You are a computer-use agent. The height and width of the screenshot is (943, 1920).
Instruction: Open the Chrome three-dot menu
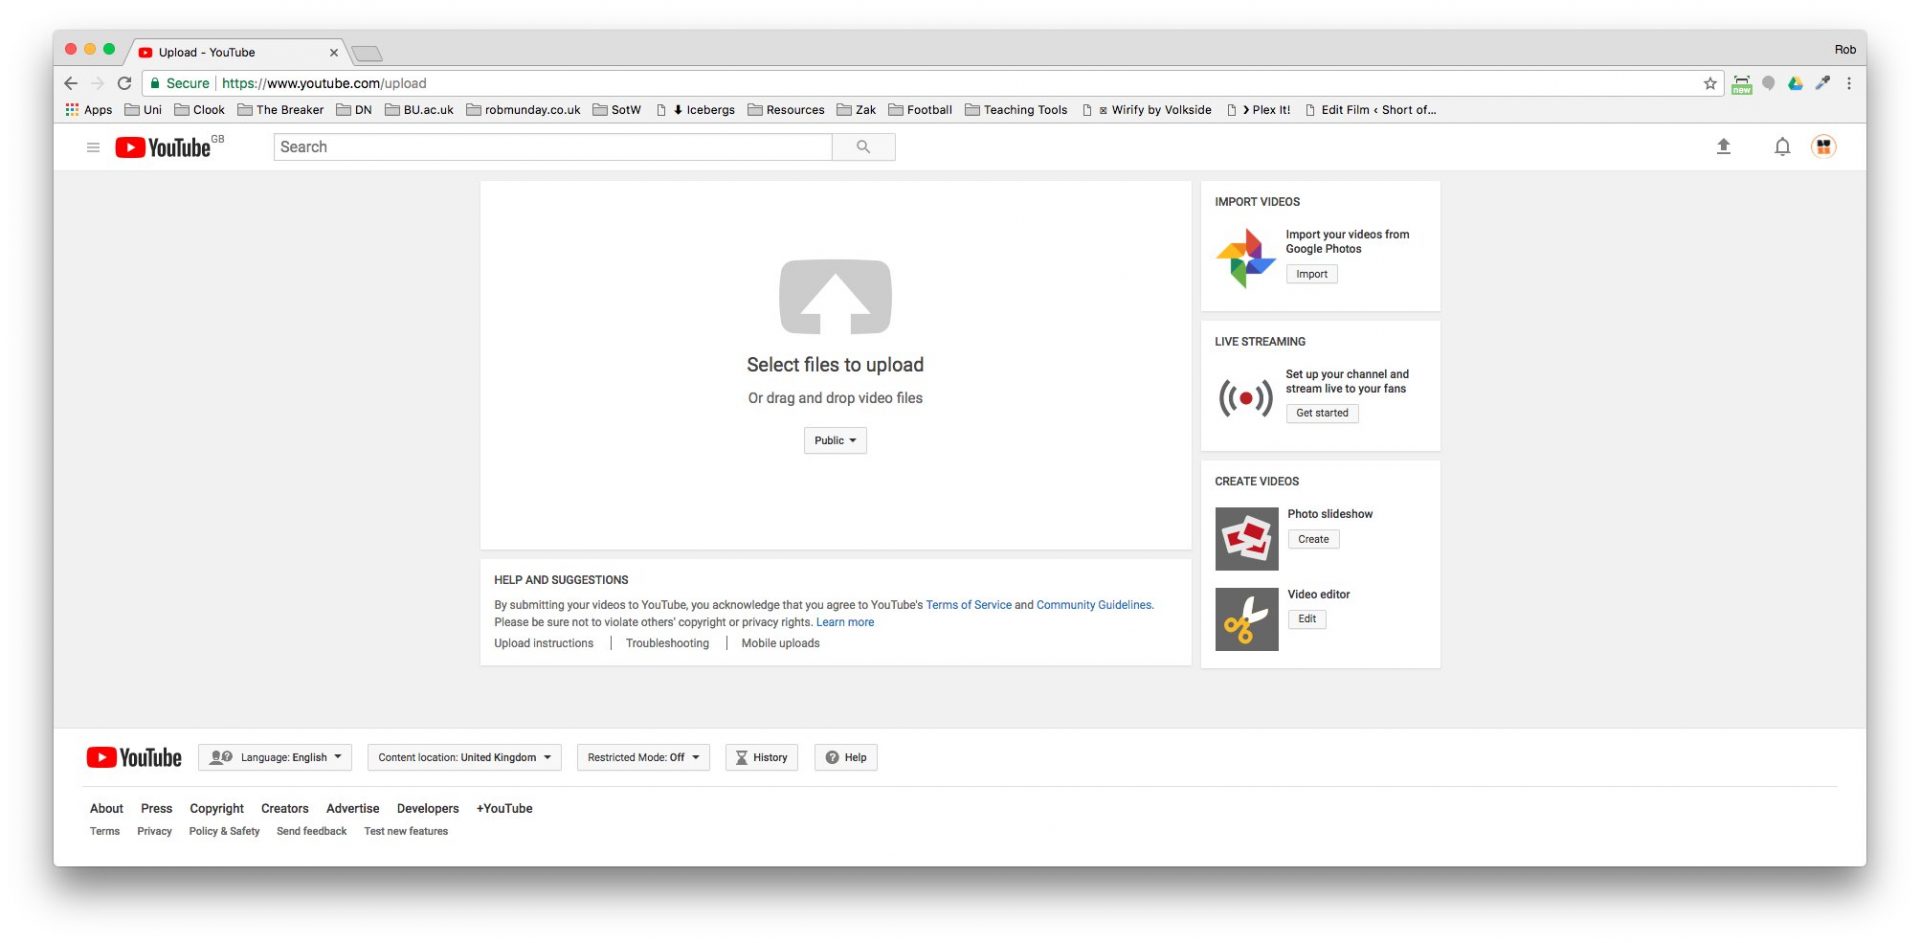tap(1848, 83)
